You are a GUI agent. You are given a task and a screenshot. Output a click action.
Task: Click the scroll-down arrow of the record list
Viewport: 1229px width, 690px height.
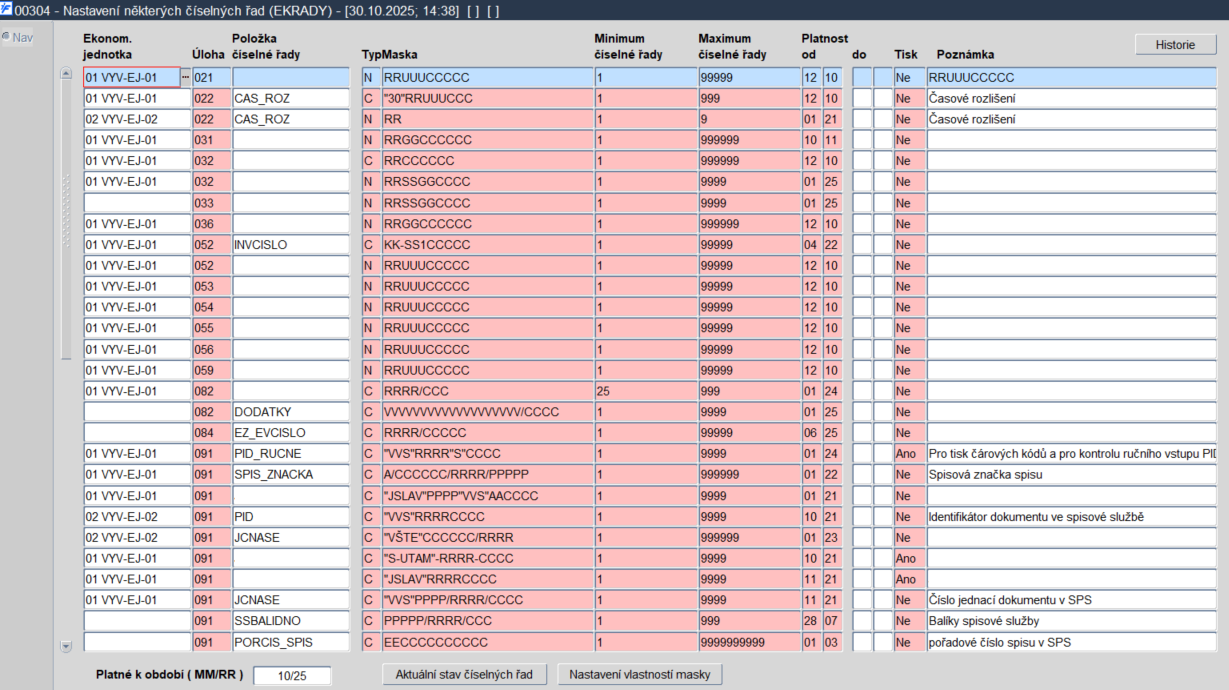[x=67, y=647]
